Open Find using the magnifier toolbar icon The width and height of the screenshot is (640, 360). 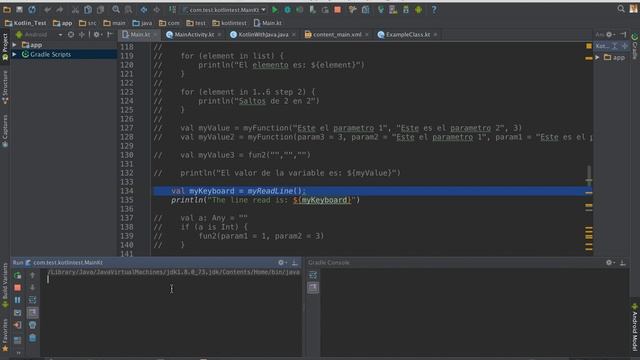pos(116,9)
